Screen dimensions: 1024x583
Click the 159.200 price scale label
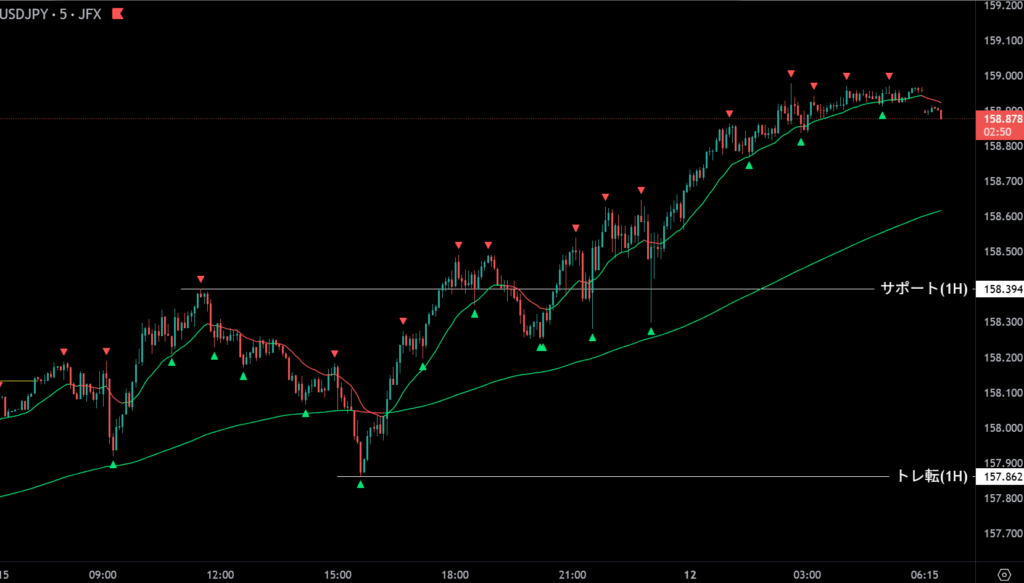coord(1002,6)
